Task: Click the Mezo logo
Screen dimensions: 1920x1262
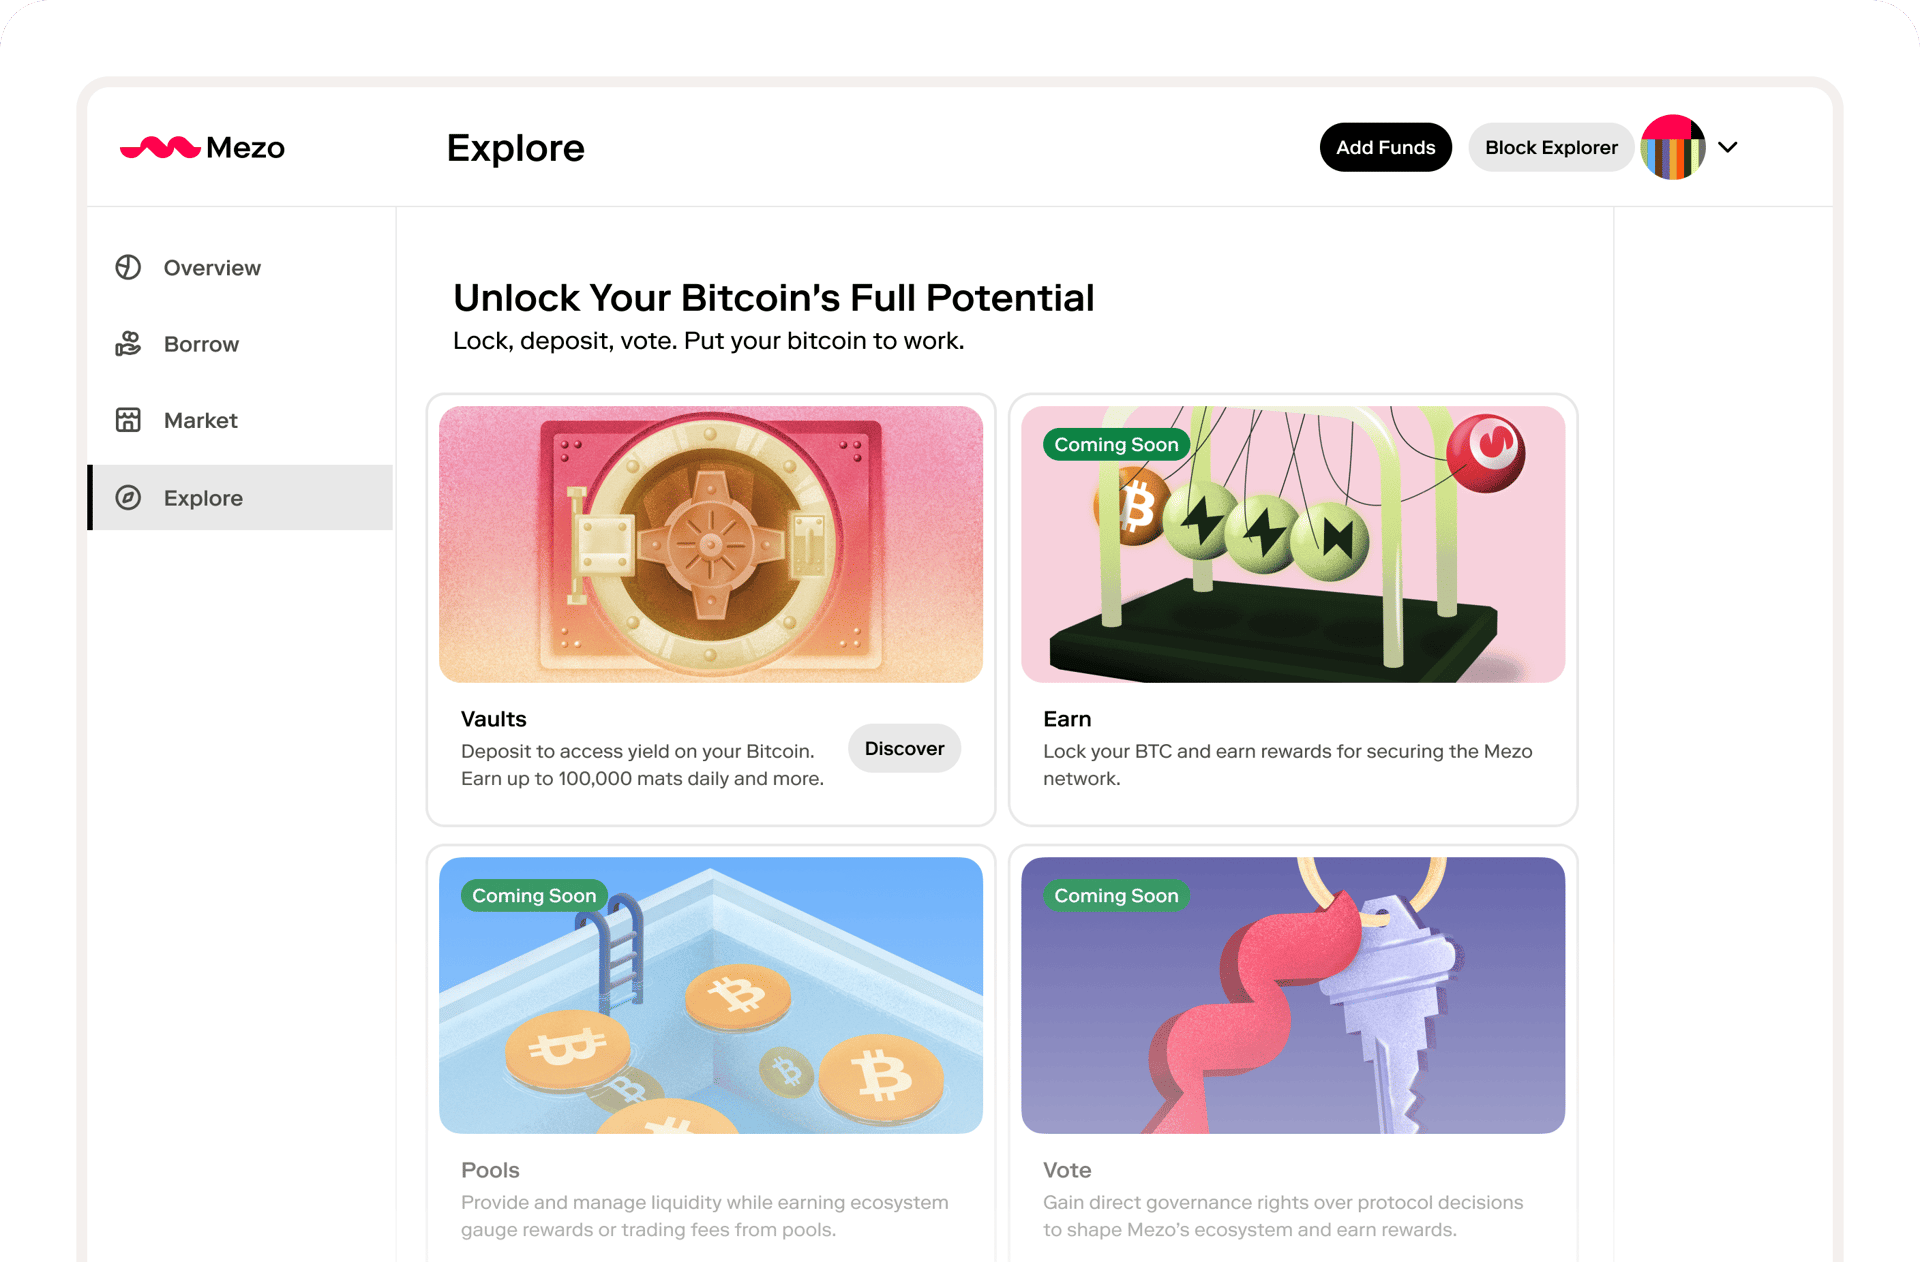Action: tap(202, 148)
